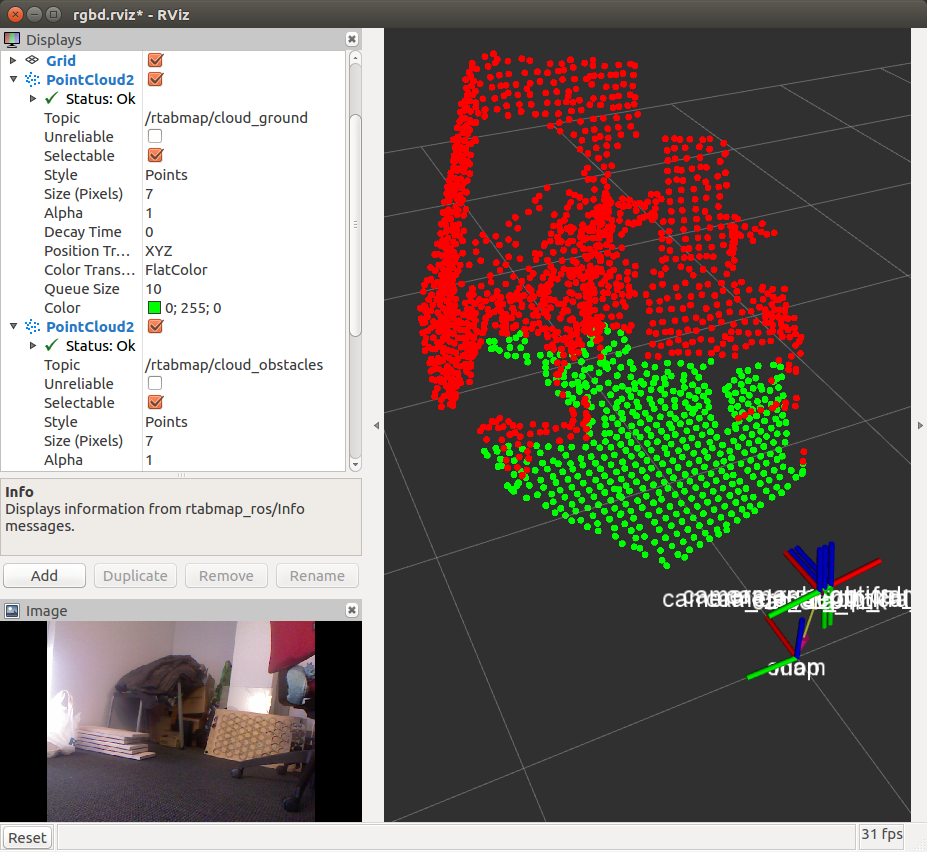The image size is (927, 852).
Task: Disable the Grid display checkbox
Action: [x=155, y=61]
